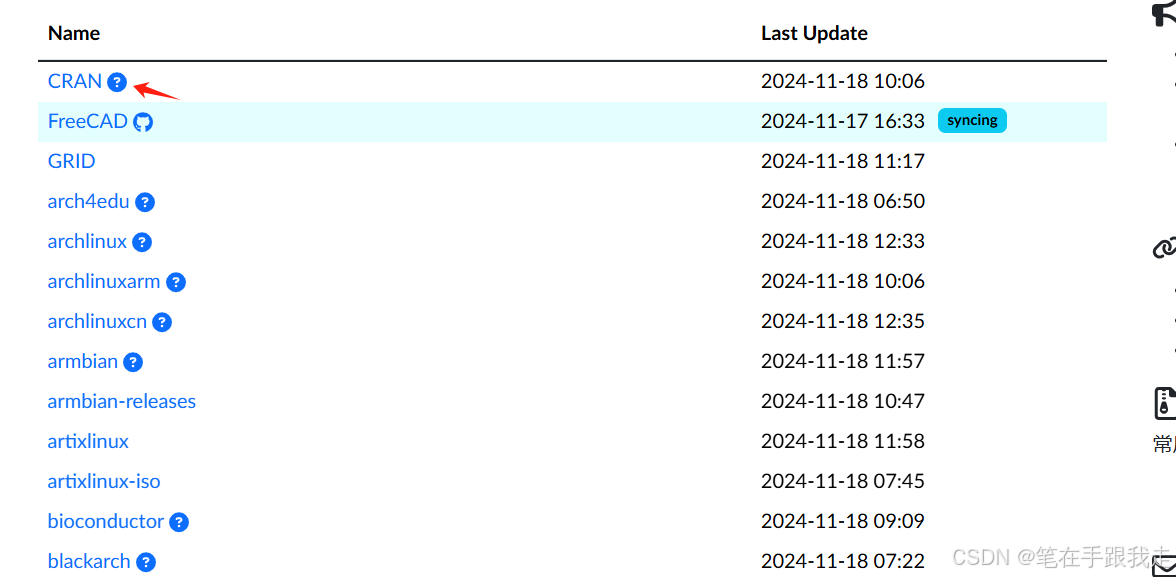Open the GRID mirror link
1176x577 pixels.
coord(71,161)
